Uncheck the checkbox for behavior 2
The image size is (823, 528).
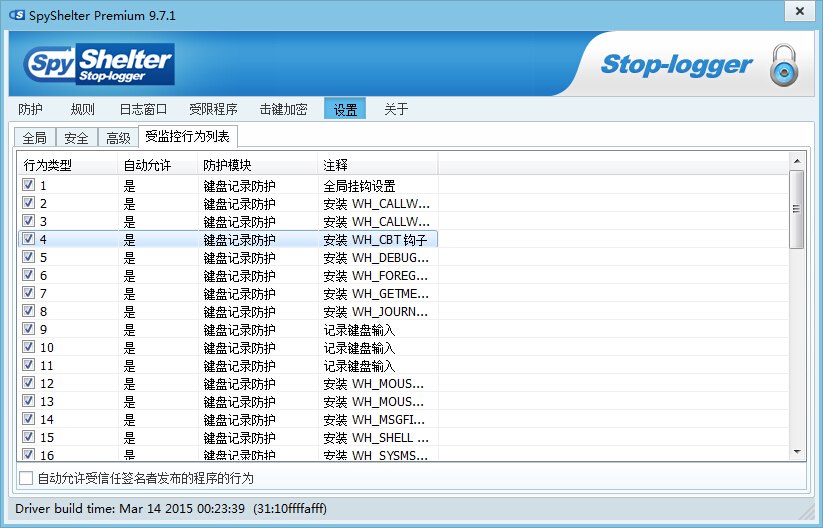[x=28, y=203]
